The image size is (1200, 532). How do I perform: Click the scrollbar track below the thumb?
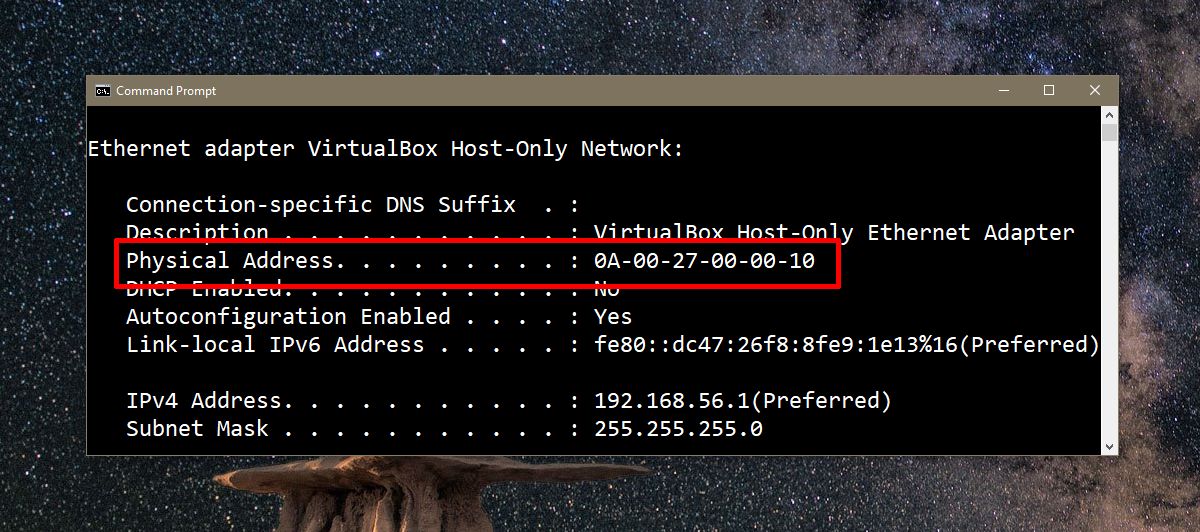1109,300
